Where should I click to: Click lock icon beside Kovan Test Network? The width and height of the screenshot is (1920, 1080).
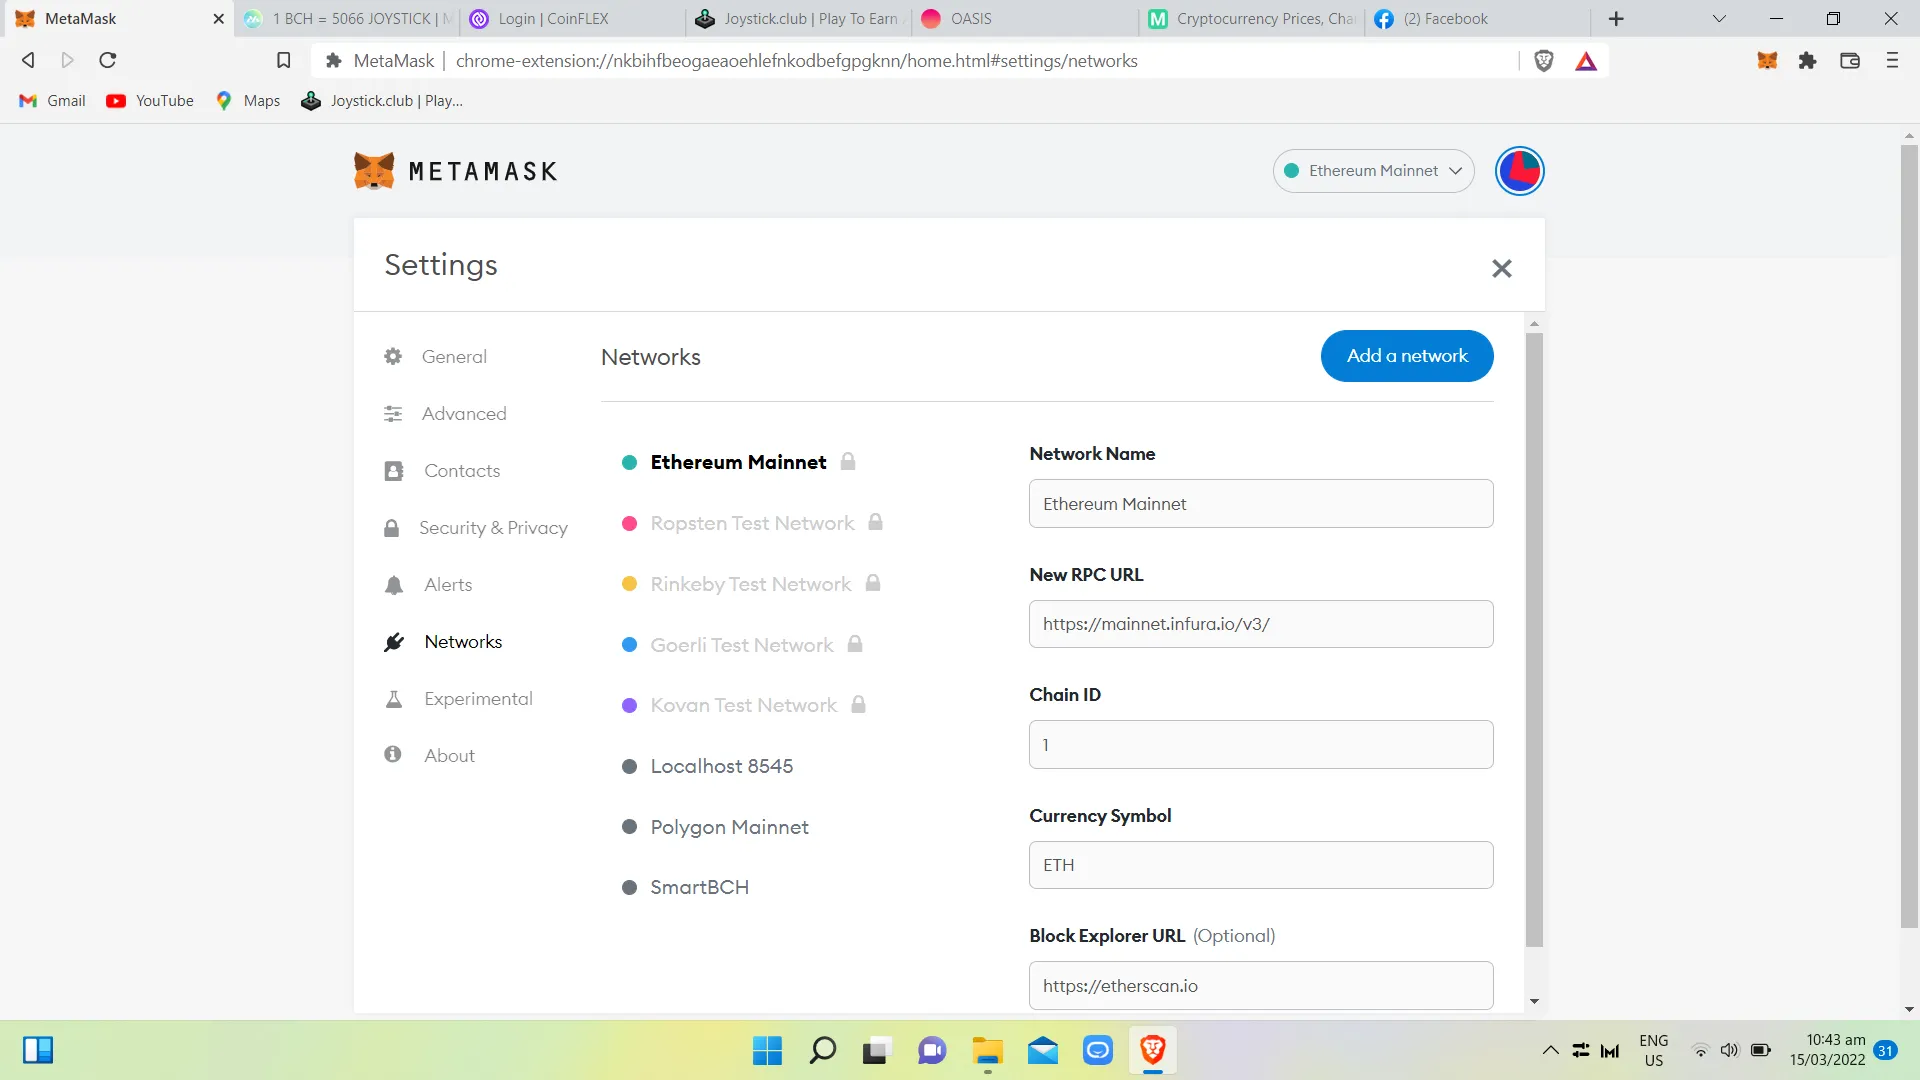pos(858,704)
